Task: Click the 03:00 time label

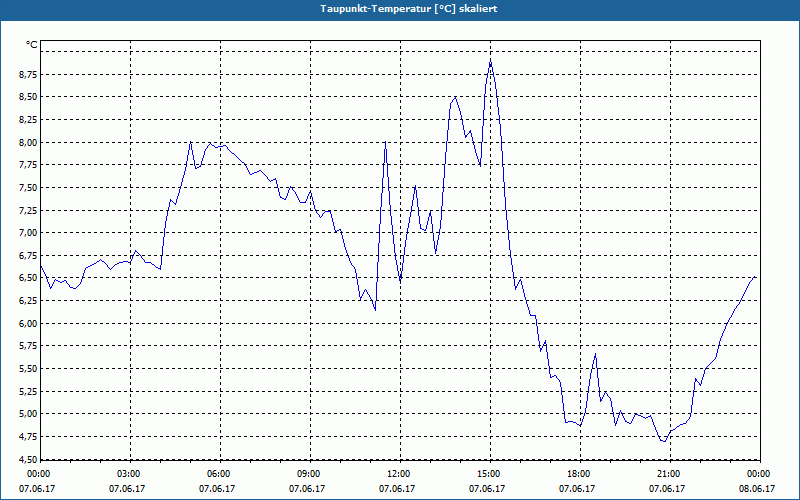Action: coord(131,474)
